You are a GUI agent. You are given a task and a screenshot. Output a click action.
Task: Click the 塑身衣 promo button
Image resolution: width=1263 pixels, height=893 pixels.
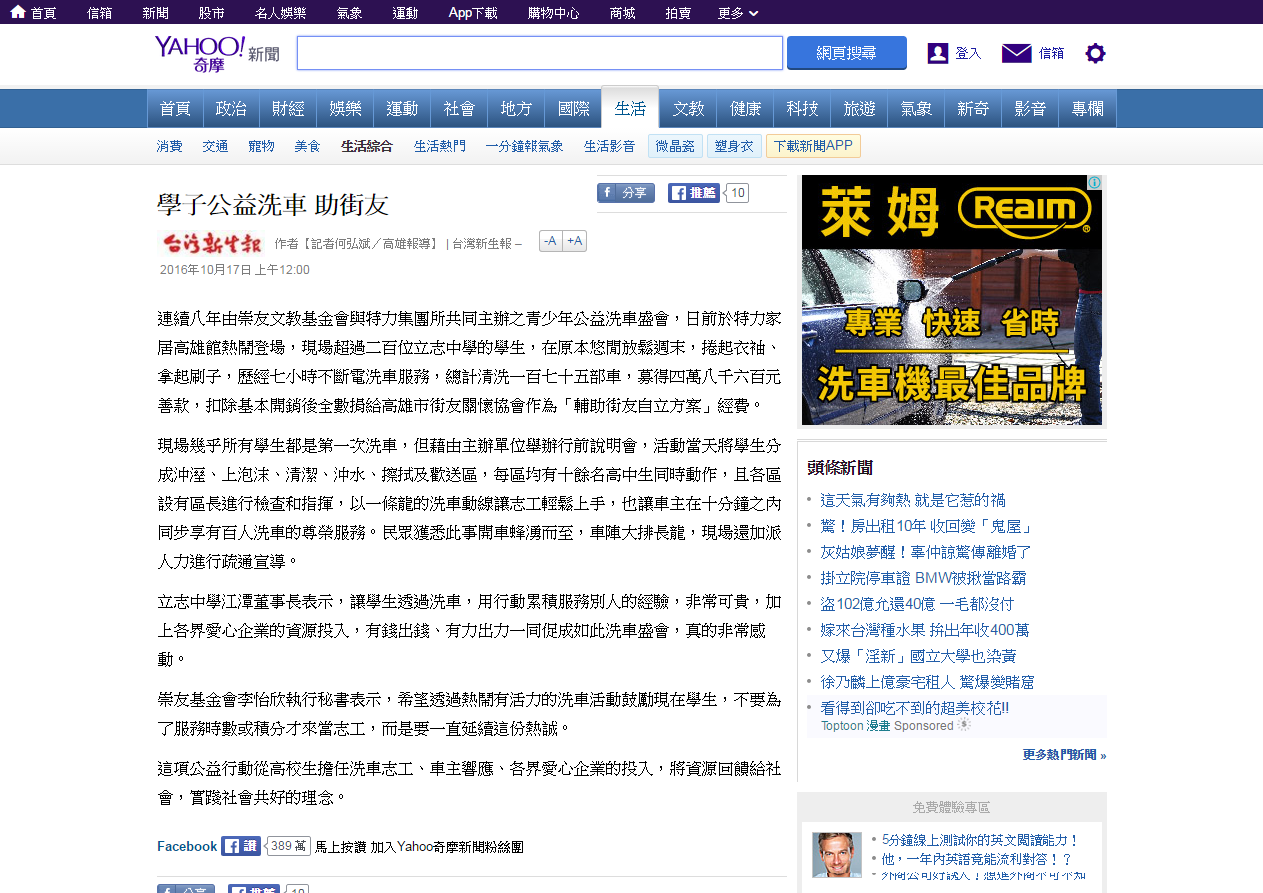pos(734,146)
